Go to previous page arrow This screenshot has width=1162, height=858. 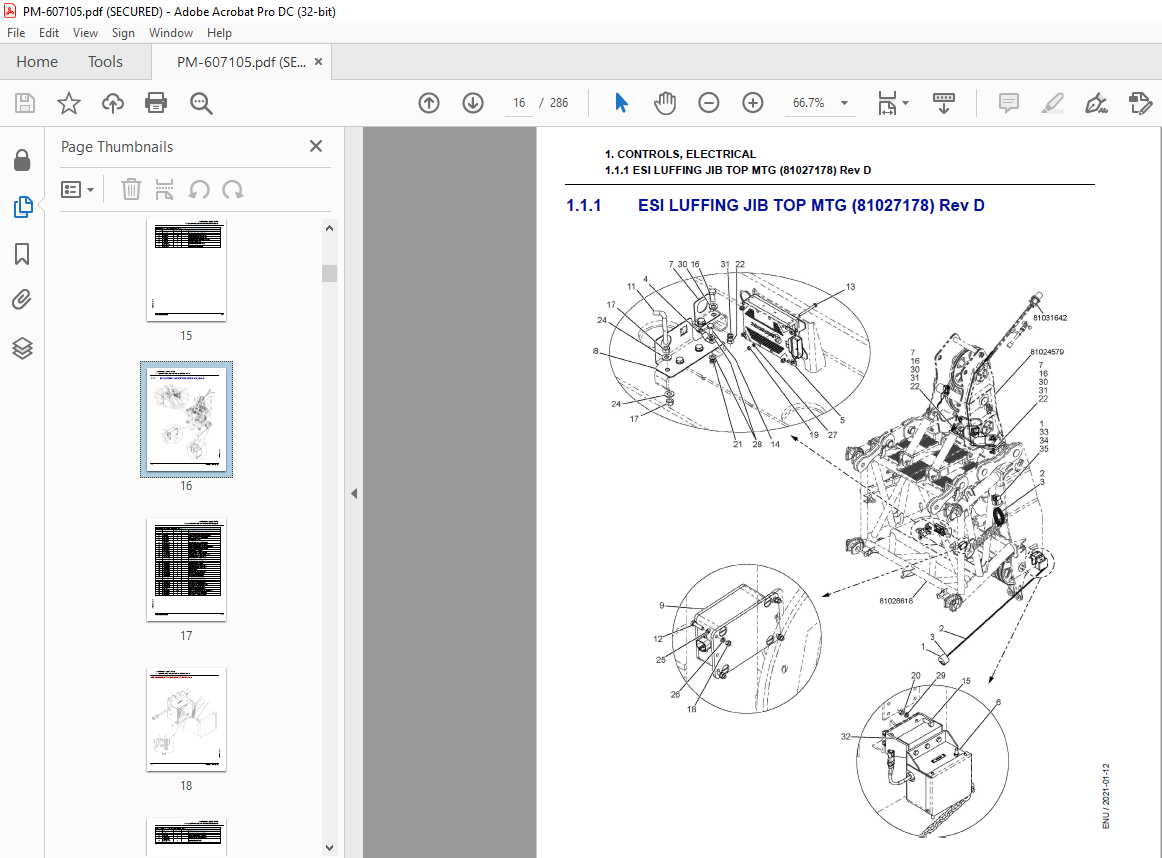[x=429, y=103]
